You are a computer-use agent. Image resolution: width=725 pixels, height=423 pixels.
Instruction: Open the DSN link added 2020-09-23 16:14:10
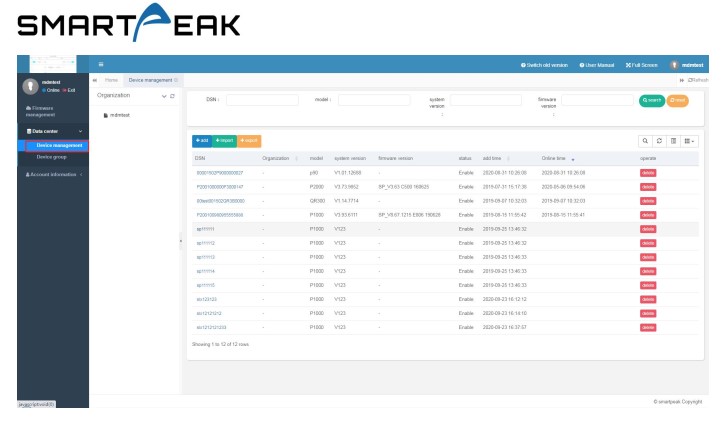(209, 313)
